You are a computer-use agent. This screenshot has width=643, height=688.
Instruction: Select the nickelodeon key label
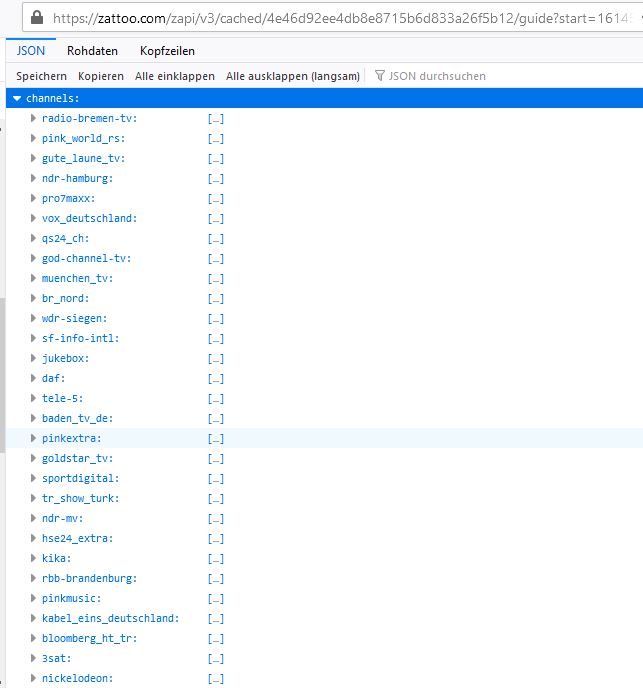(78, 678)
